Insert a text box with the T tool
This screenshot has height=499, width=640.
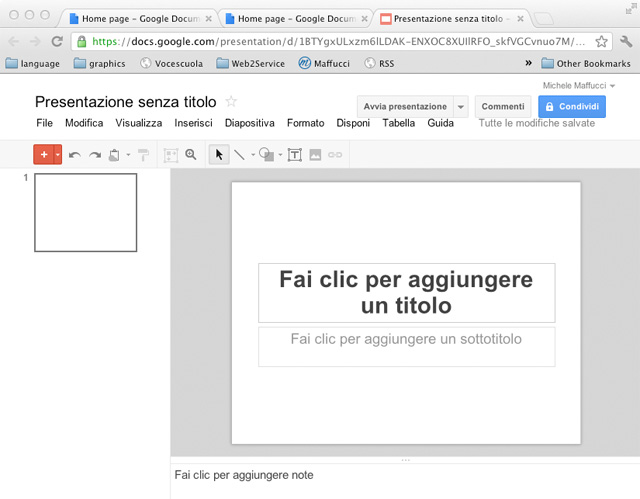point(295,155)
